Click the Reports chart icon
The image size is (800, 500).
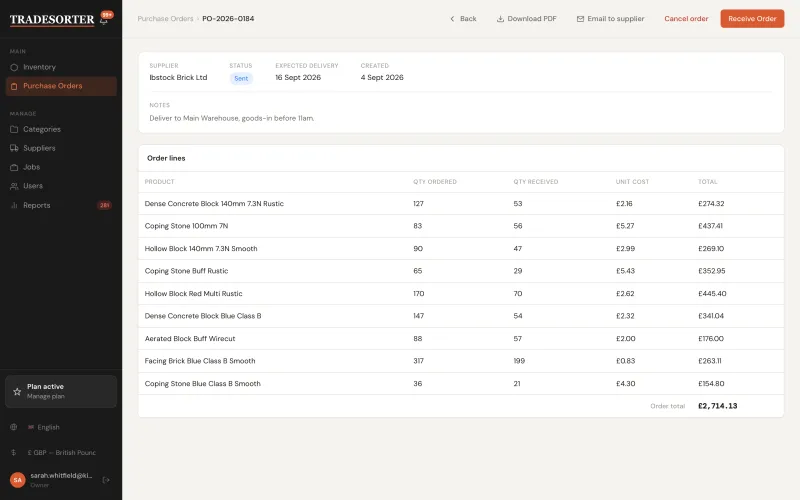point(14,205)
